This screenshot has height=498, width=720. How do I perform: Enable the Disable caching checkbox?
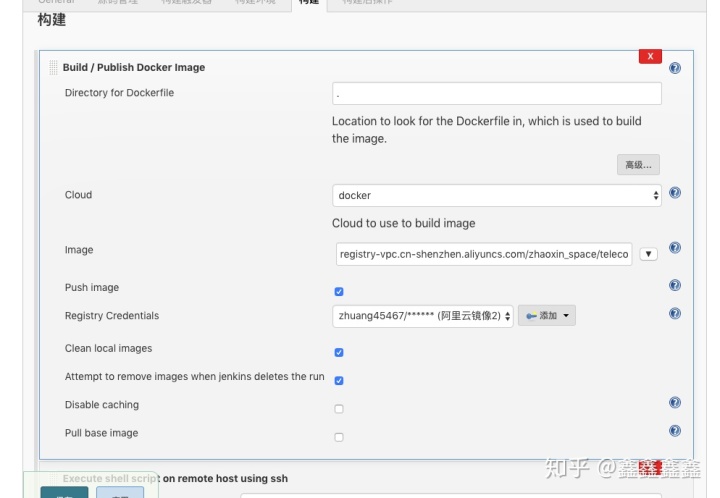pos(339,408)
